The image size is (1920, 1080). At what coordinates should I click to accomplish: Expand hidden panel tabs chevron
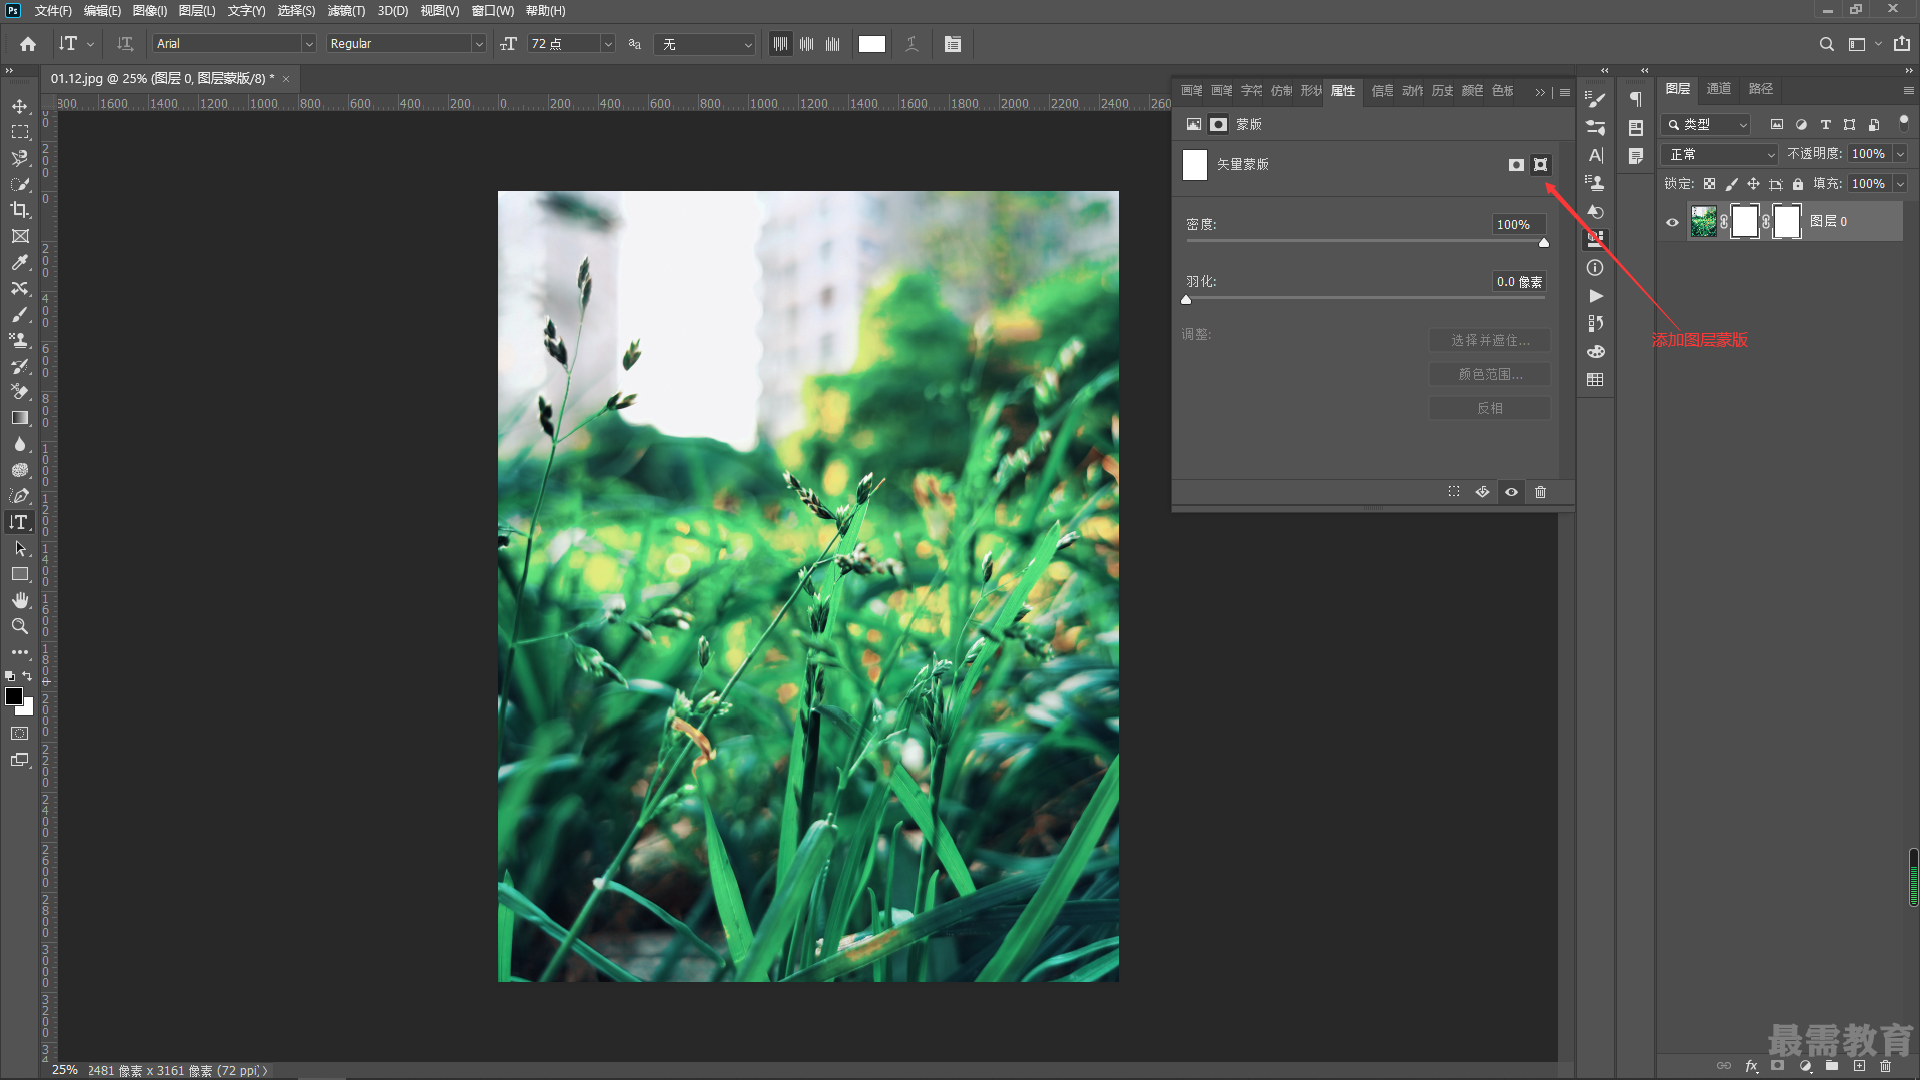[x=1540, y=92]
